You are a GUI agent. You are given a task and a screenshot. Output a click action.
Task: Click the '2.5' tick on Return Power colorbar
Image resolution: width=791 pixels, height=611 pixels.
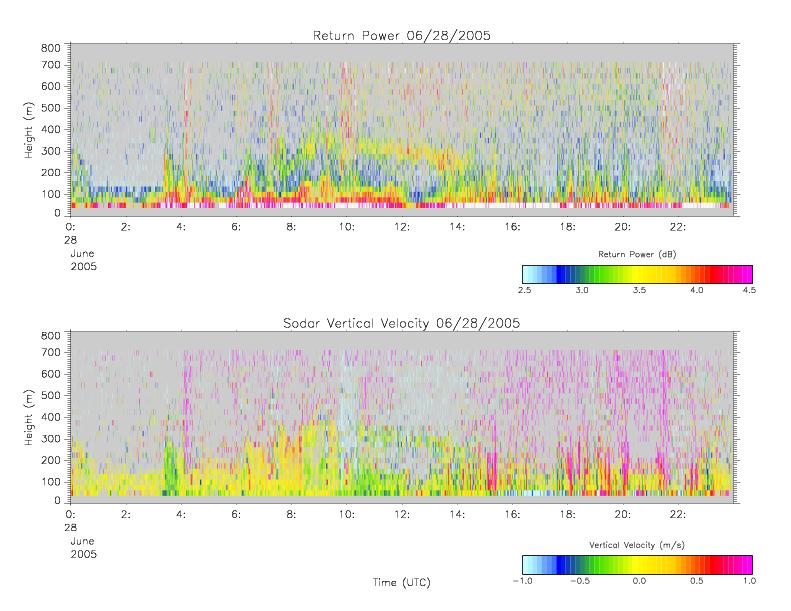[x=525, y=290]
